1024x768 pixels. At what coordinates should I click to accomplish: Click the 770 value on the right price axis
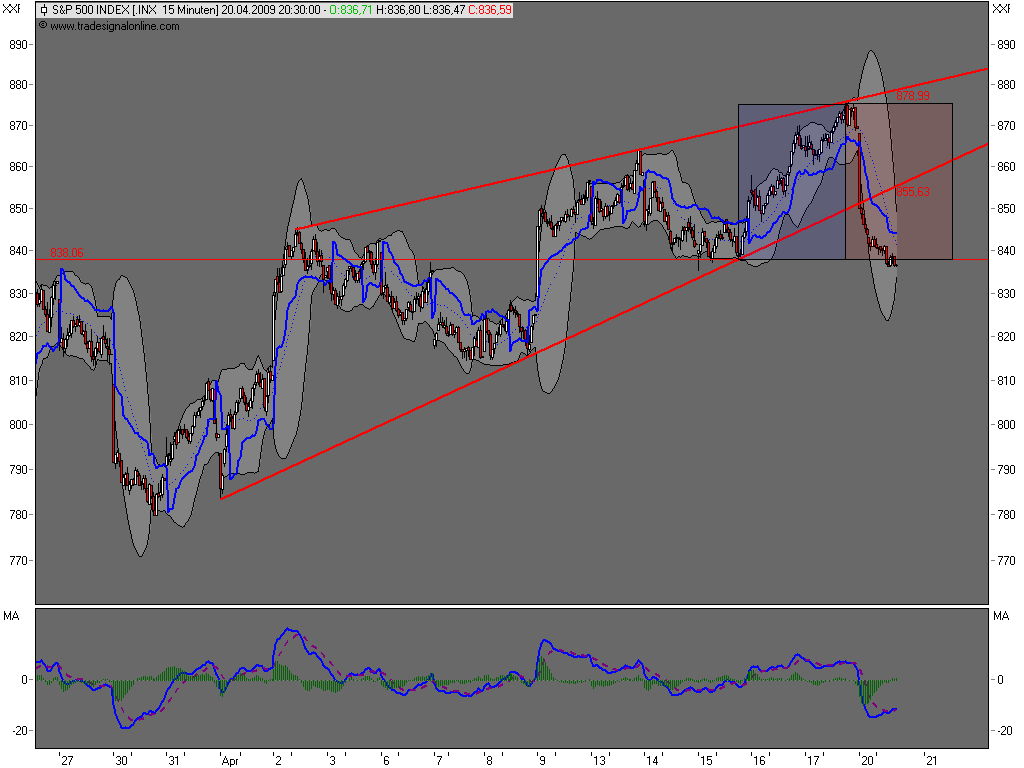click(x=1006, y=560)
